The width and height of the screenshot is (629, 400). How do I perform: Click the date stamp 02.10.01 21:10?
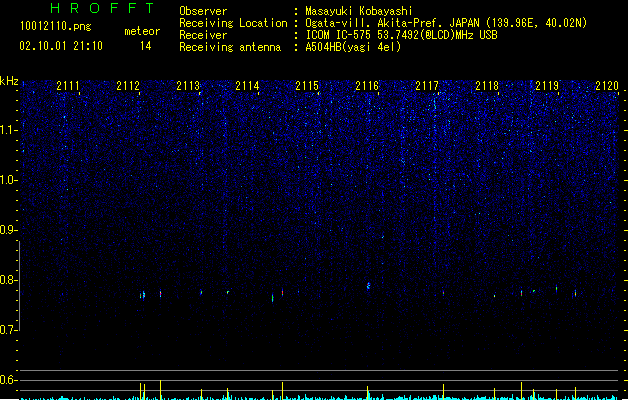point(61,46)
